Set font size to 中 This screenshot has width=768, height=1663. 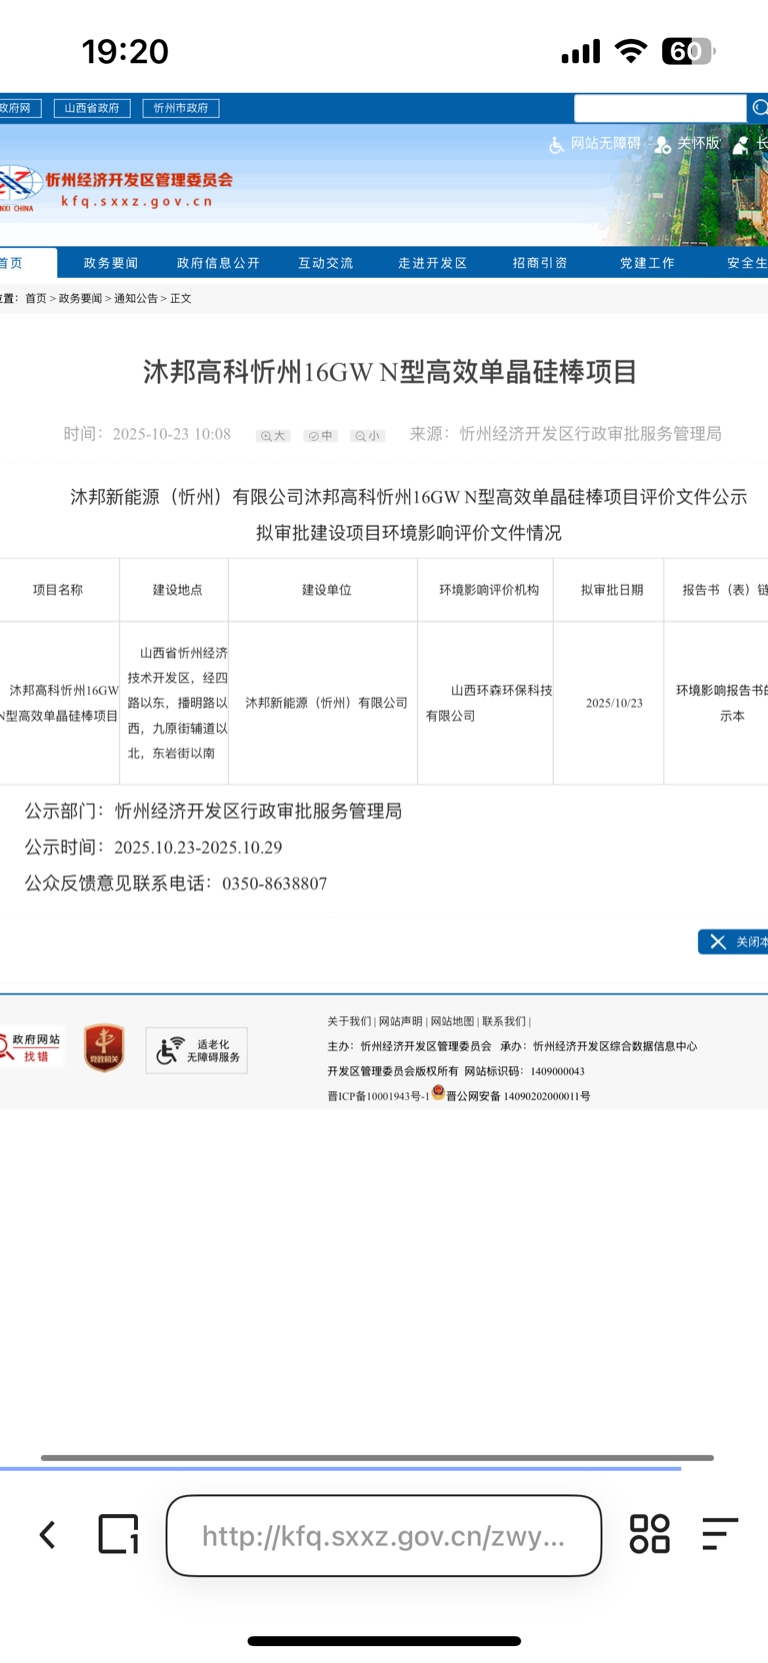click(321, 436)
